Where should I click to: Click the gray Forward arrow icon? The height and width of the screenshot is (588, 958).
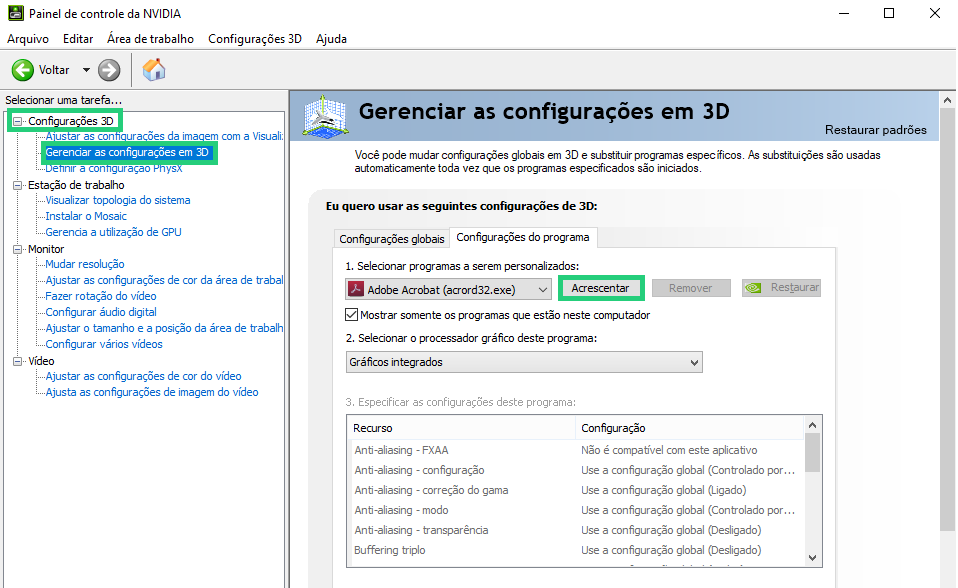[109, 70]
